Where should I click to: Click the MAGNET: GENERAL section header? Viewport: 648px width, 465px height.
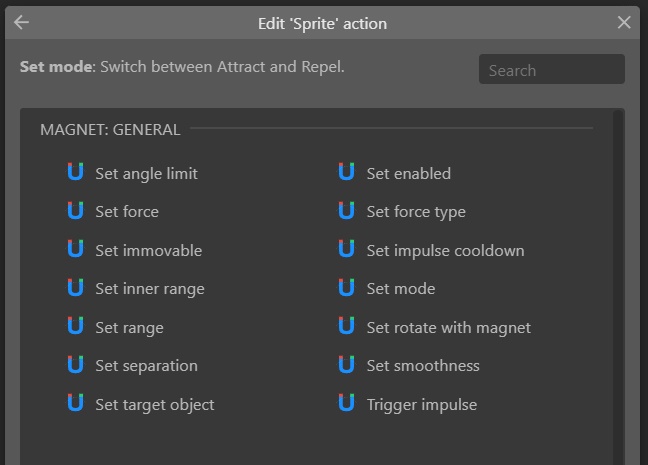coord(110,129)
